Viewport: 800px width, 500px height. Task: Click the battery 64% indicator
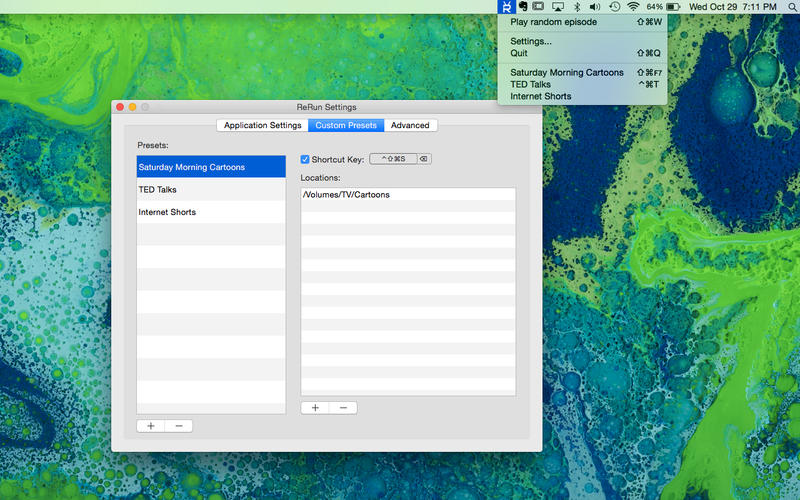click(663, 7)
